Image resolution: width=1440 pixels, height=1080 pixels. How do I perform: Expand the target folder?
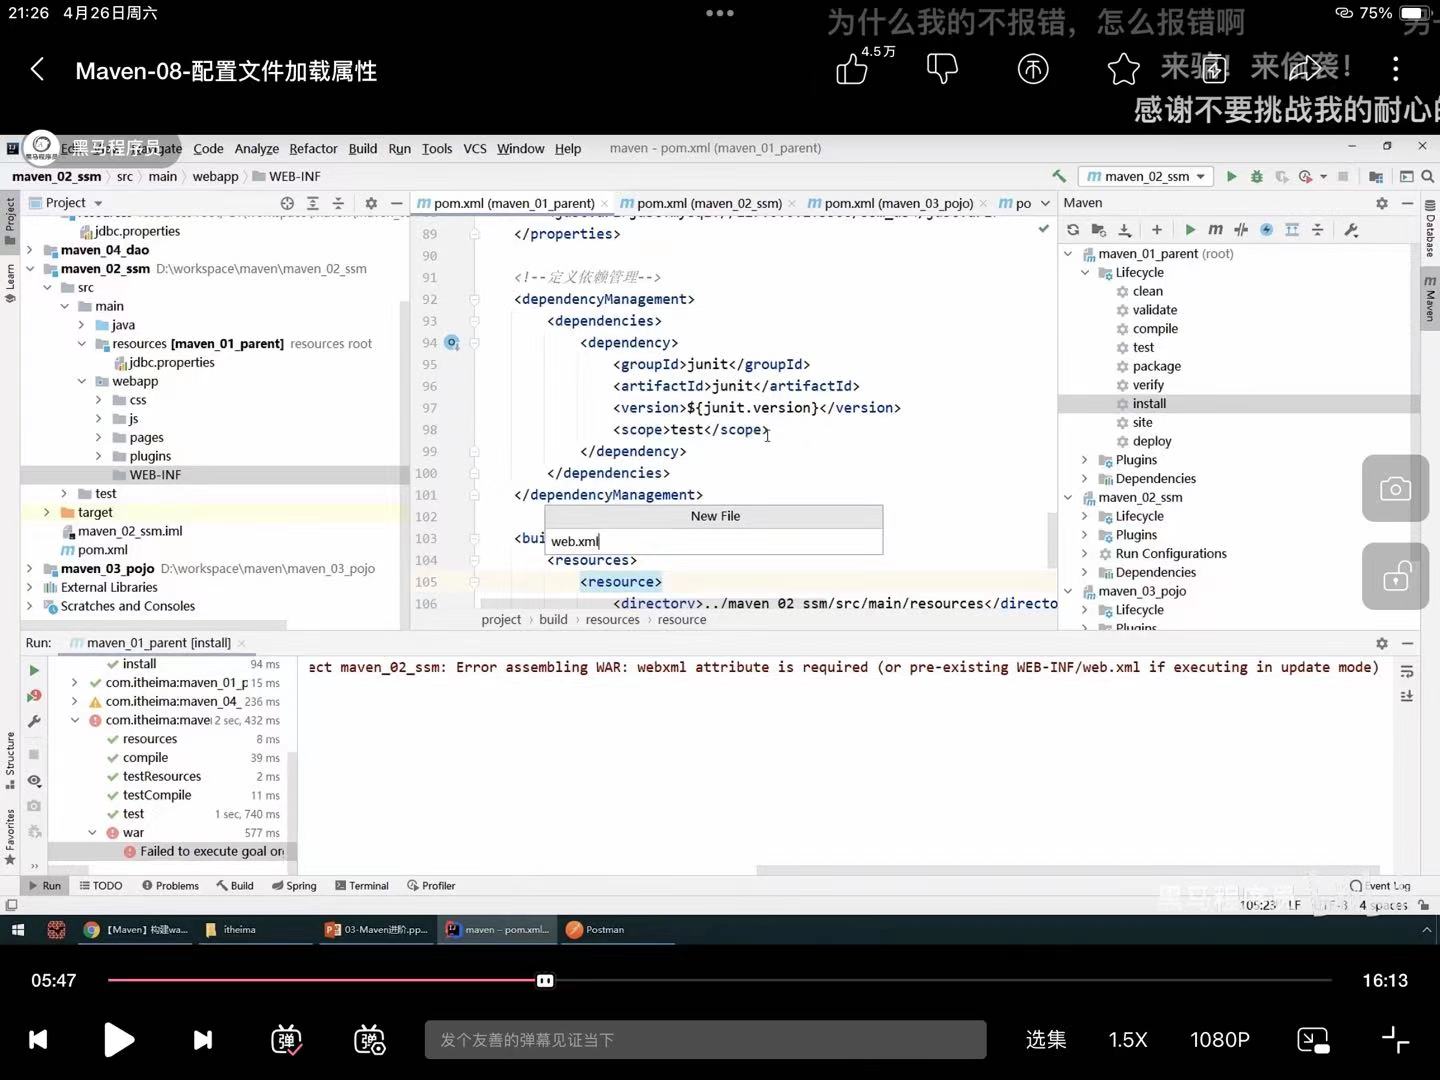coord(47,512)
